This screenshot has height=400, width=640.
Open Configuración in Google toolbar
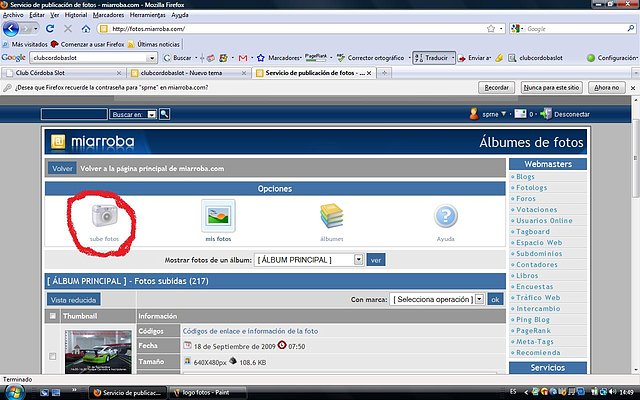tap(612, 58)
